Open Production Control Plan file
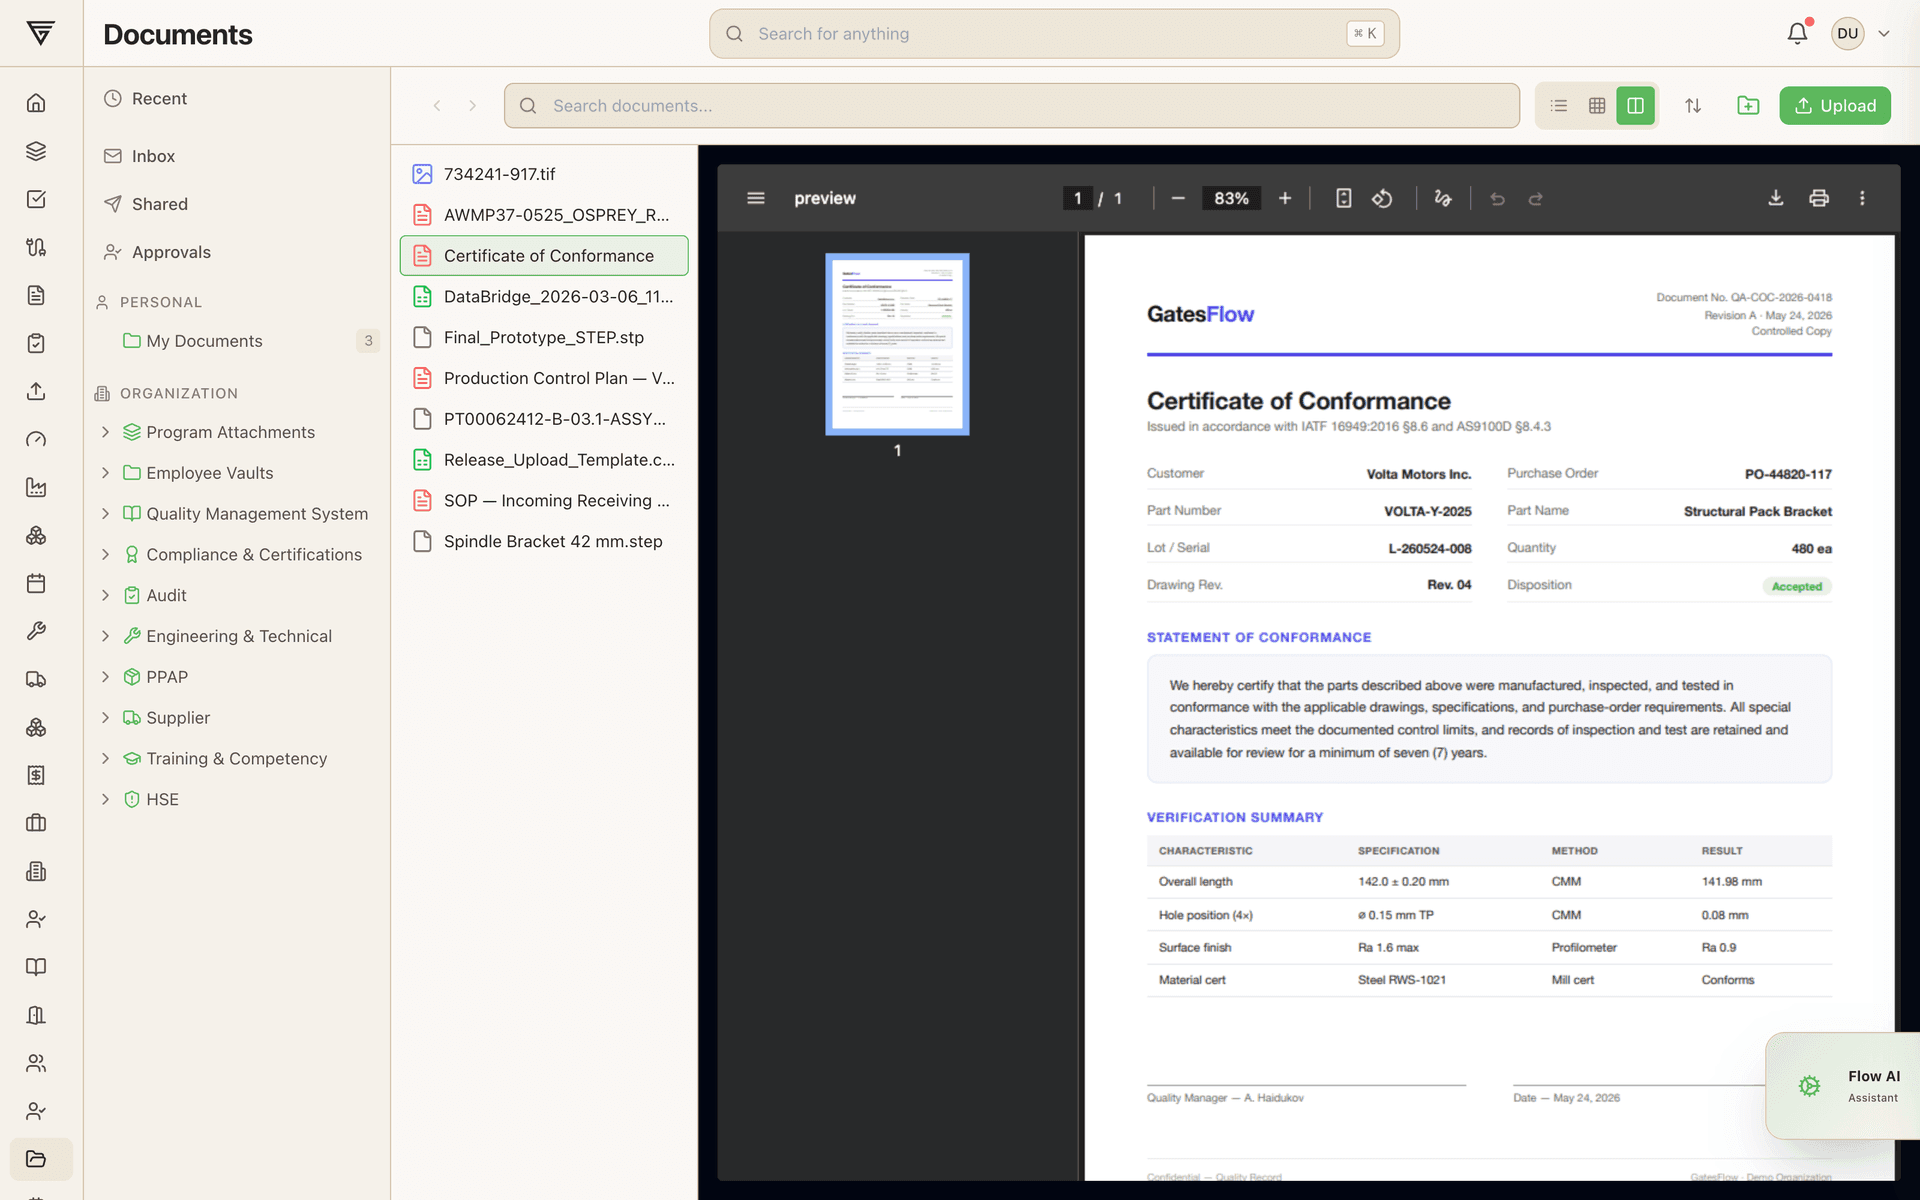 click(544, 378)
